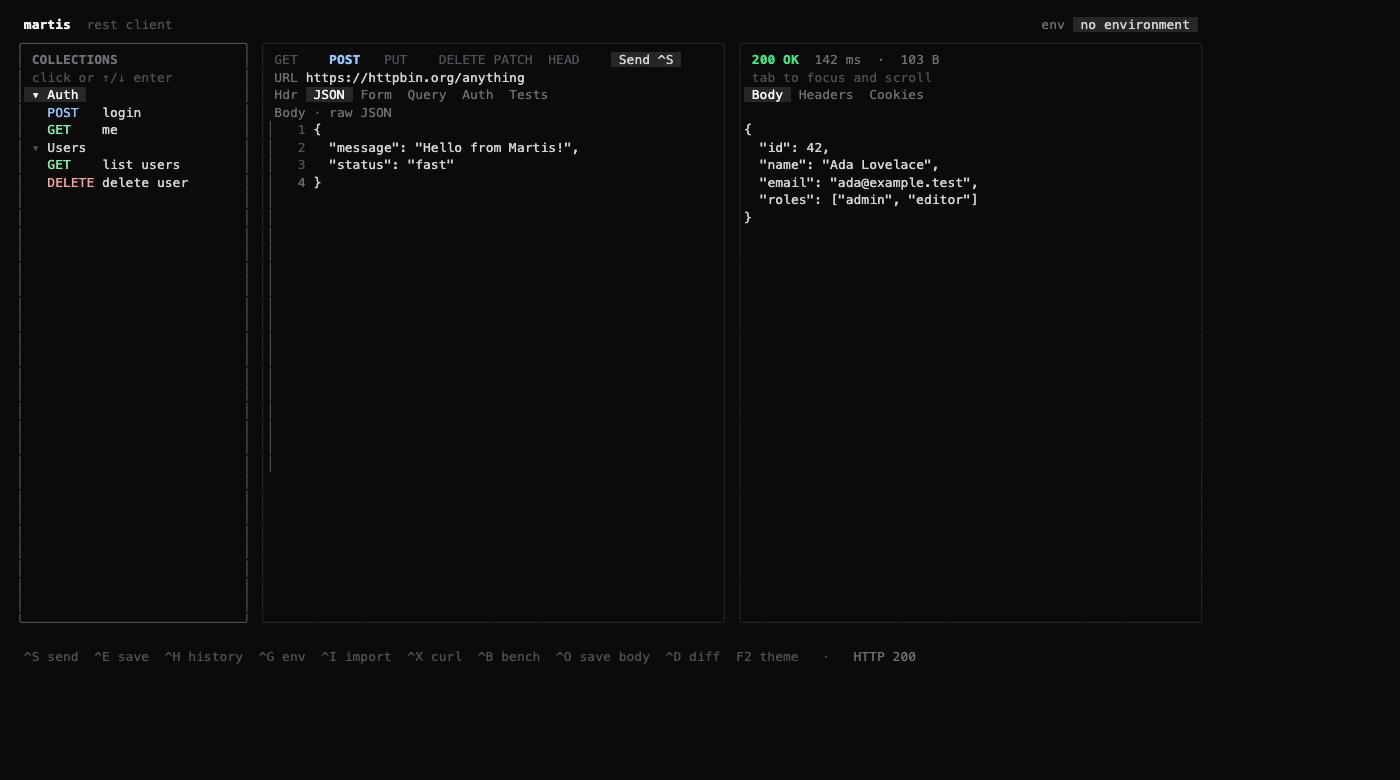The height and width of the screenshot is (780, 1400).
Task: Click the martis app title
Action: (x=47, y=25)
